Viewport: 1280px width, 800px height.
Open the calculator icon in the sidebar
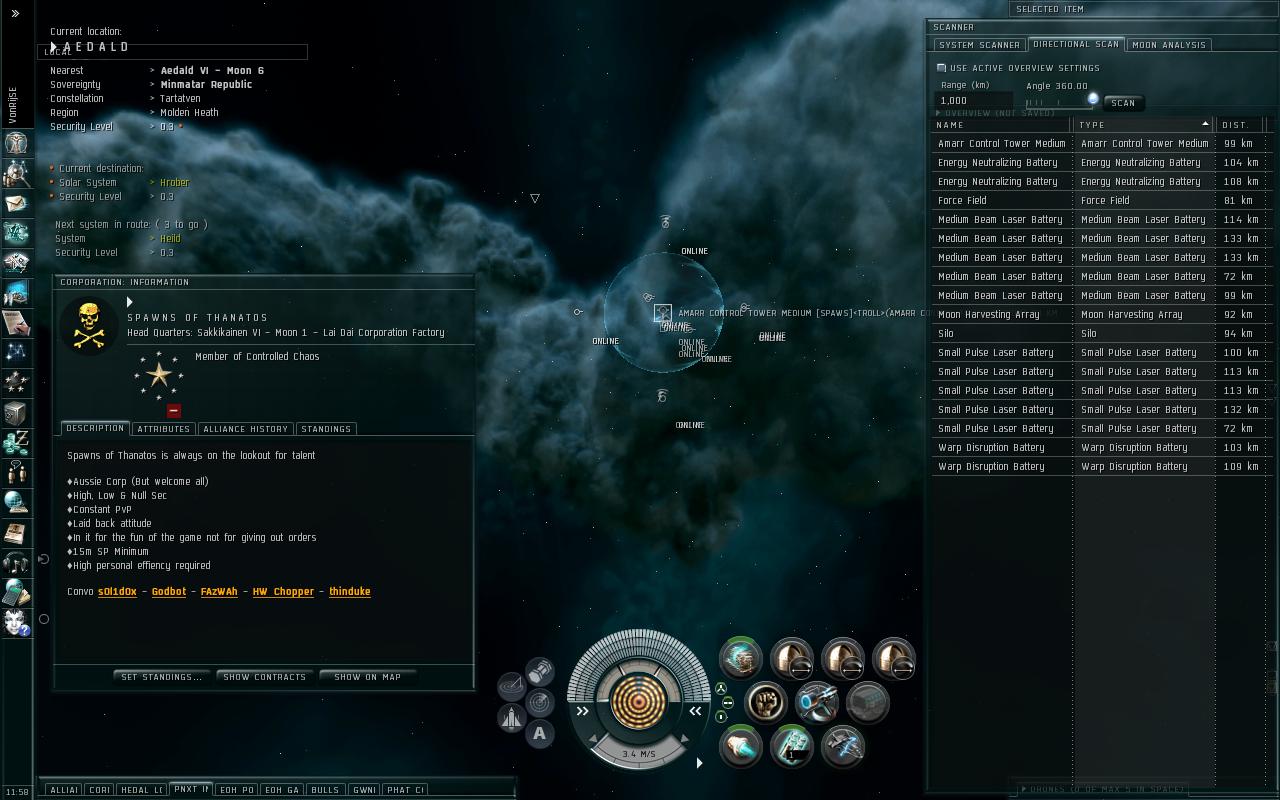point(16,592)
